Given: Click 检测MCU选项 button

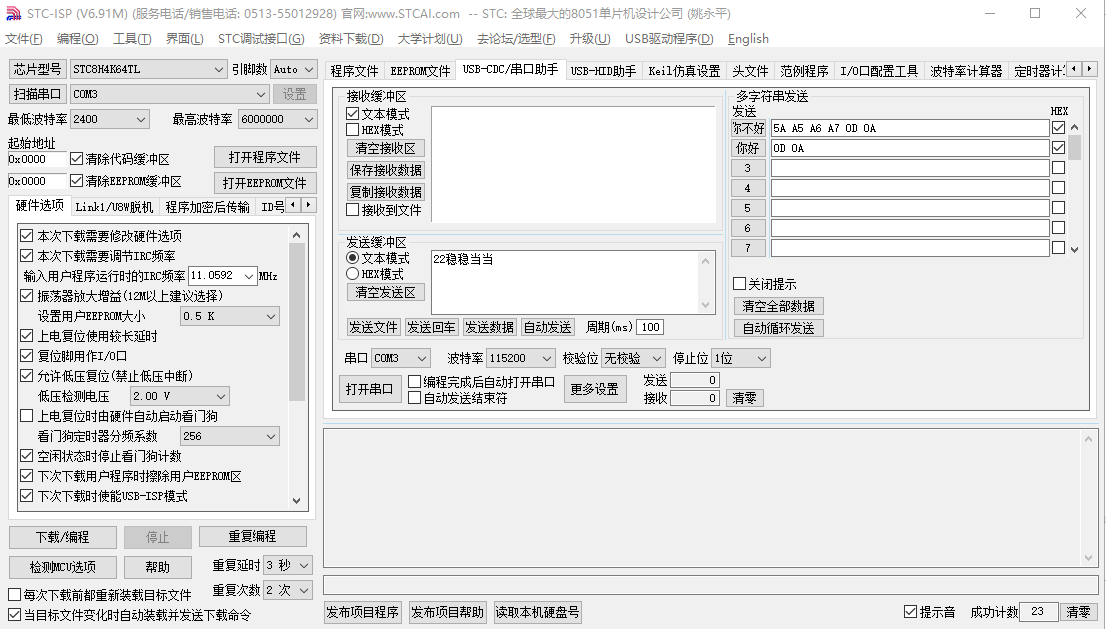Looking at the screenshot, I should 63,567.
